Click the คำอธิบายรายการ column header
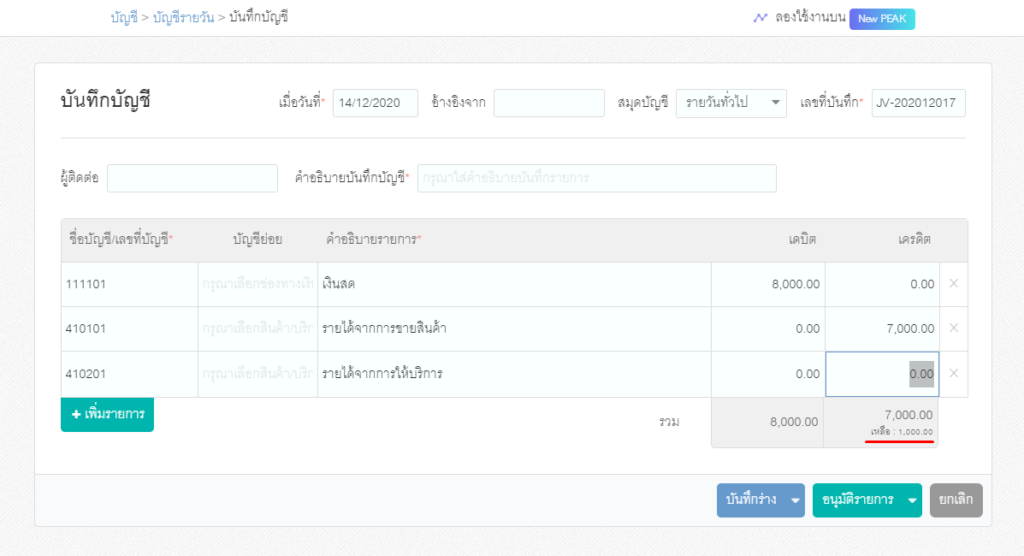Image resolution: width=1024 pixels, height=556 pixels. (373, 239)
